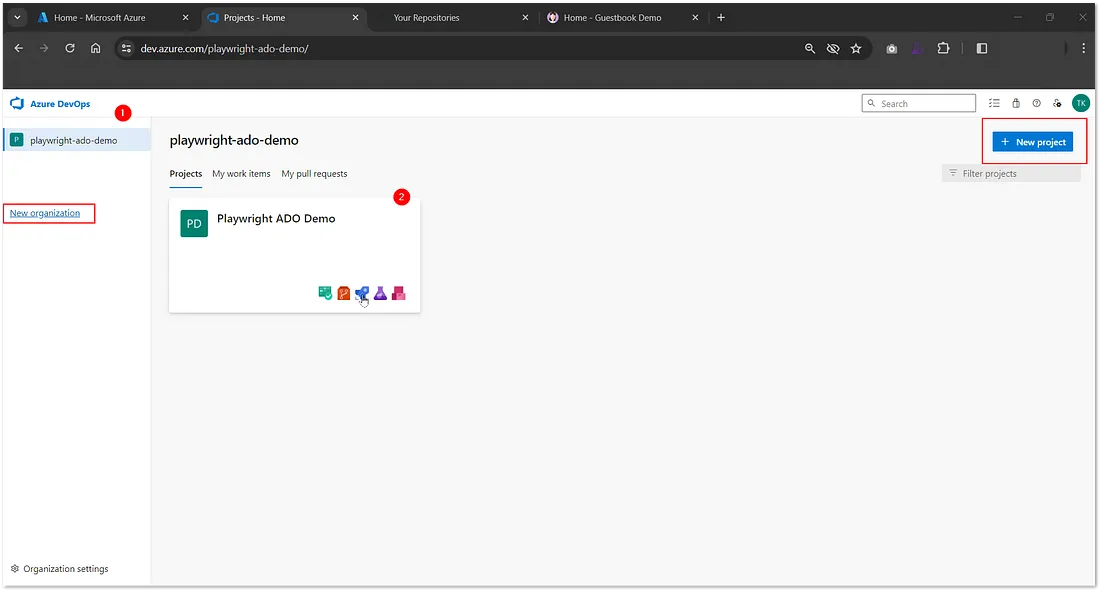Image resolution: width=1100 pixels, height=591 pixels.
Task: Click the playwright-ado-demo page heading
Action: [234, 140]
